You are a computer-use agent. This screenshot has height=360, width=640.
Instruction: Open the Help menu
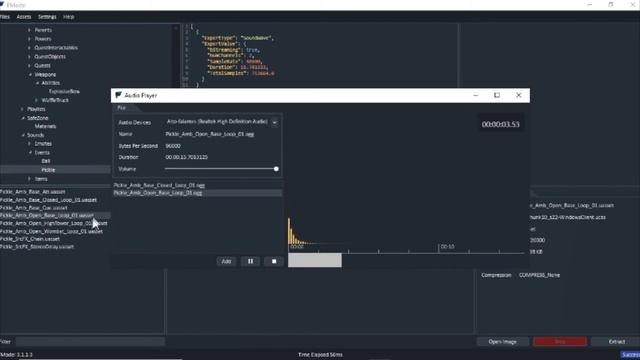click(69, 17)
